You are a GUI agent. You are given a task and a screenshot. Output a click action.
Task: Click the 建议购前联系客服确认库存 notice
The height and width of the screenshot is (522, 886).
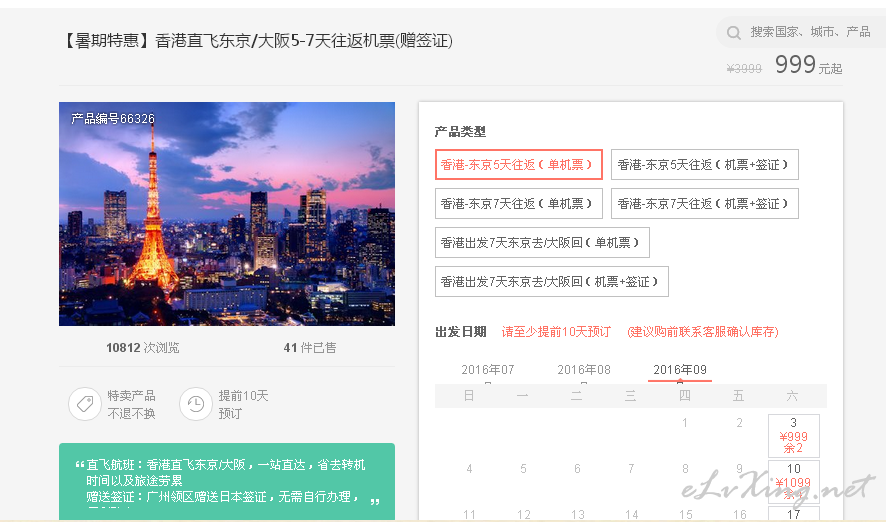[703, 332]
